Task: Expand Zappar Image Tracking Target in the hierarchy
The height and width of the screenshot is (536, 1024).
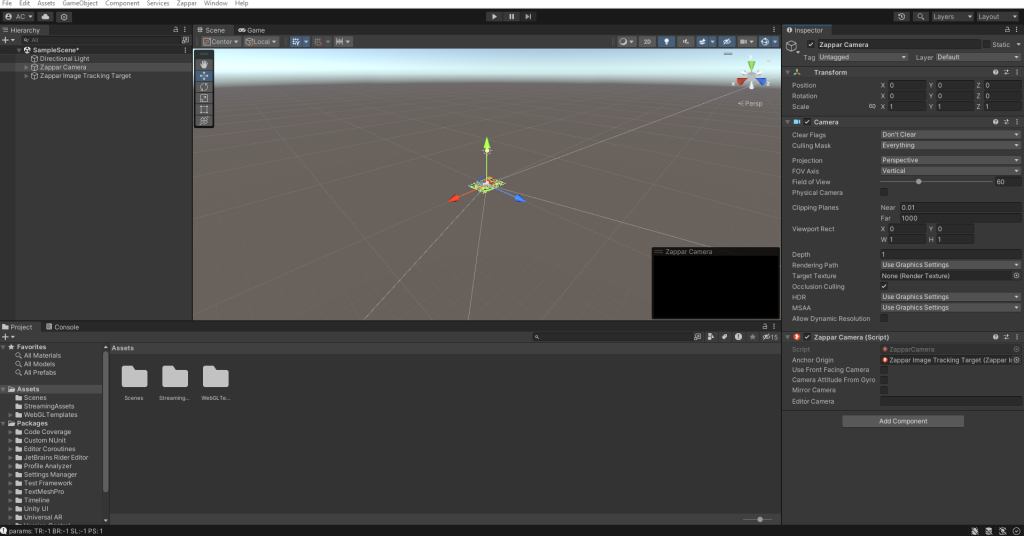Action: 27,76
